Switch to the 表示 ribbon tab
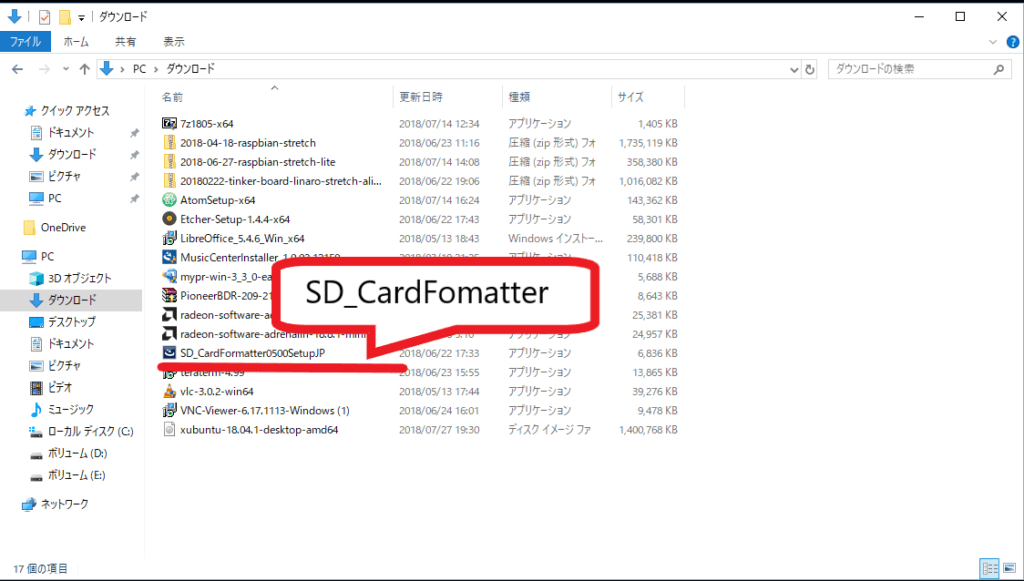Viewport: 1024px width, 581px height. point(173,42)
